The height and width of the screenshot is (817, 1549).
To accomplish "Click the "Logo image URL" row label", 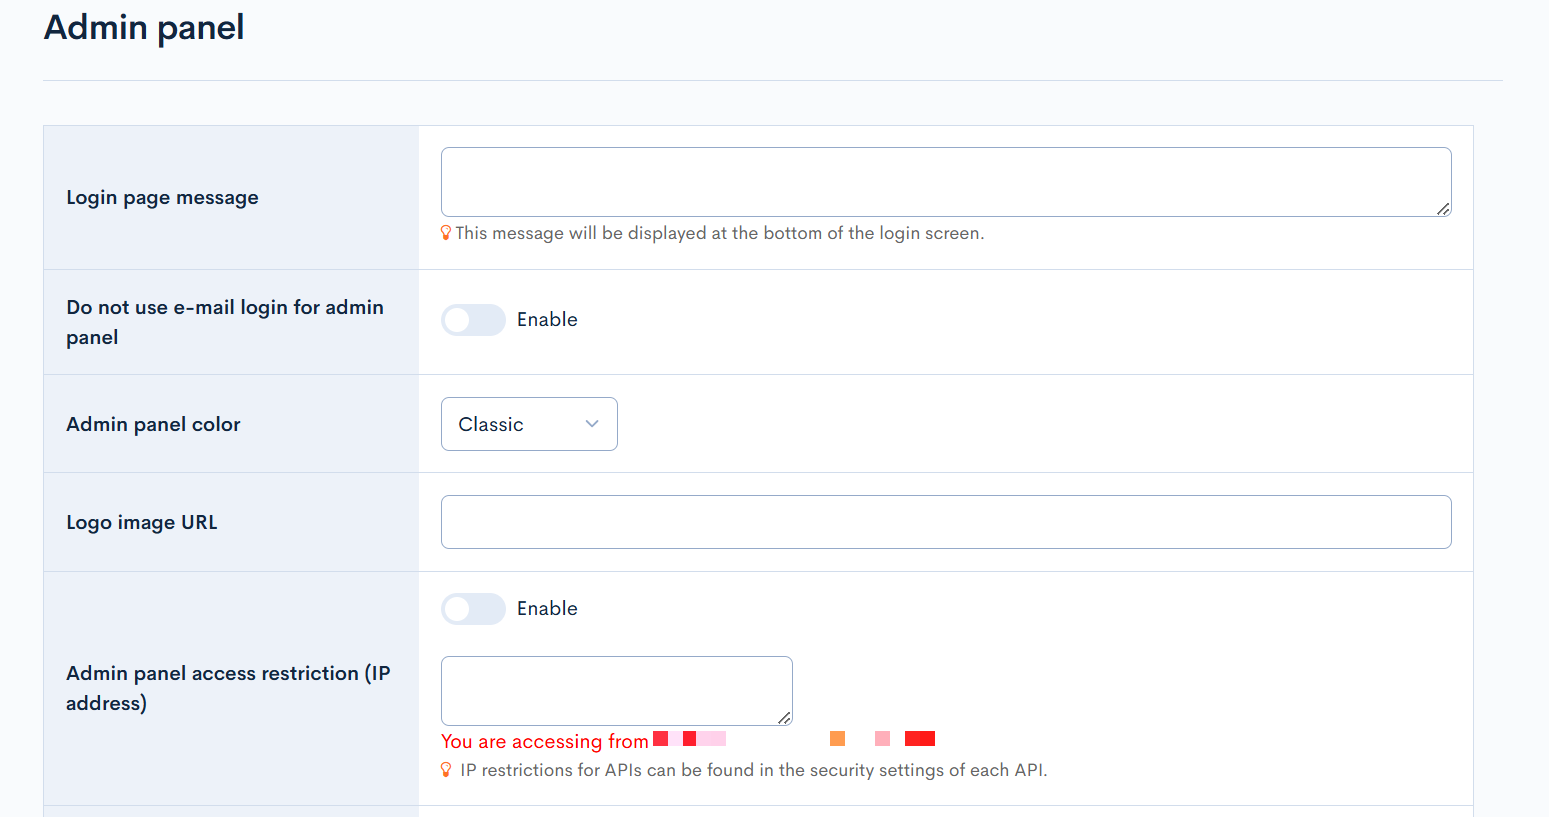I will 141,522.
